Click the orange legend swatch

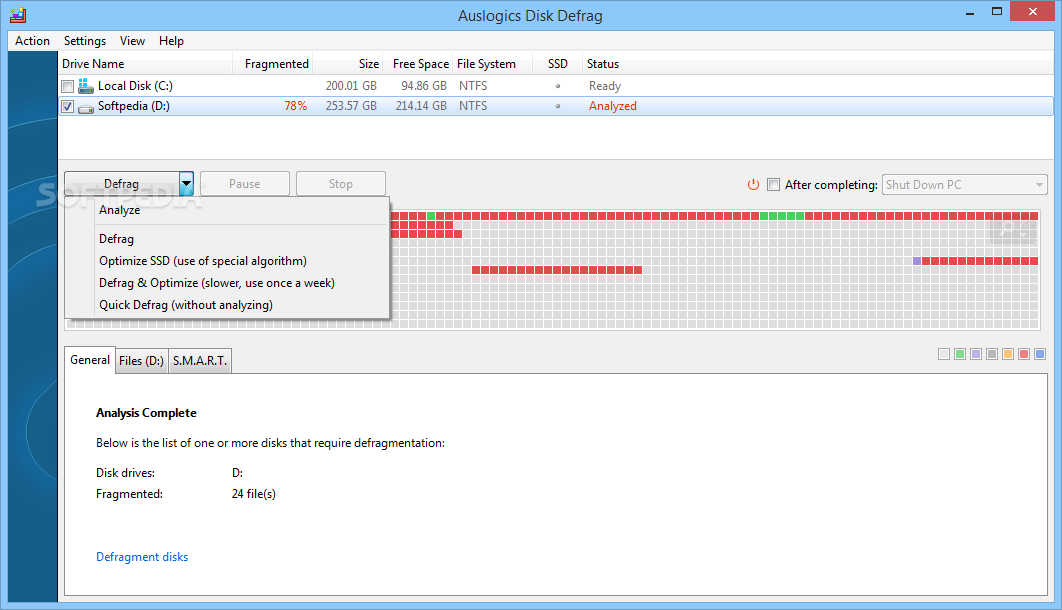click(x=1008, y=354)
